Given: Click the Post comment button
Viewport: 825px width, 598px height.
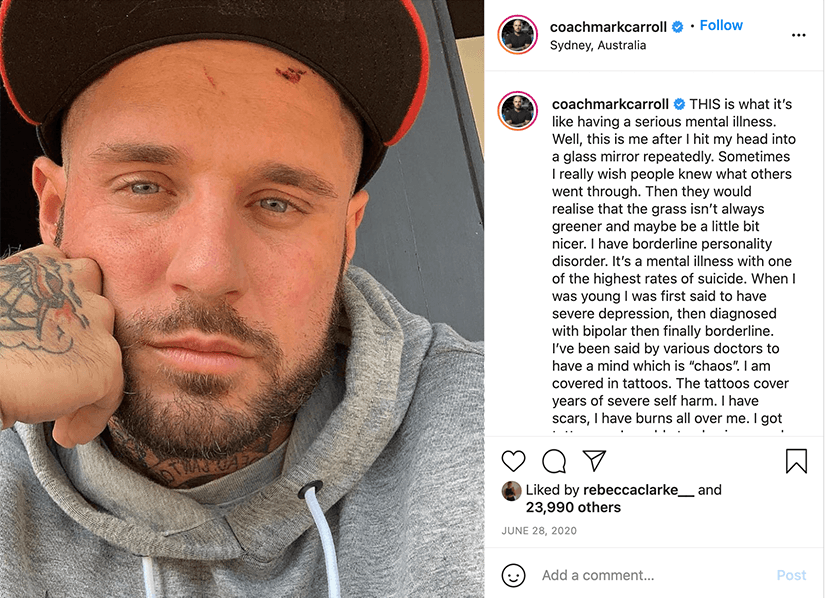Looking at the screenshot, I should coord(791,575).
